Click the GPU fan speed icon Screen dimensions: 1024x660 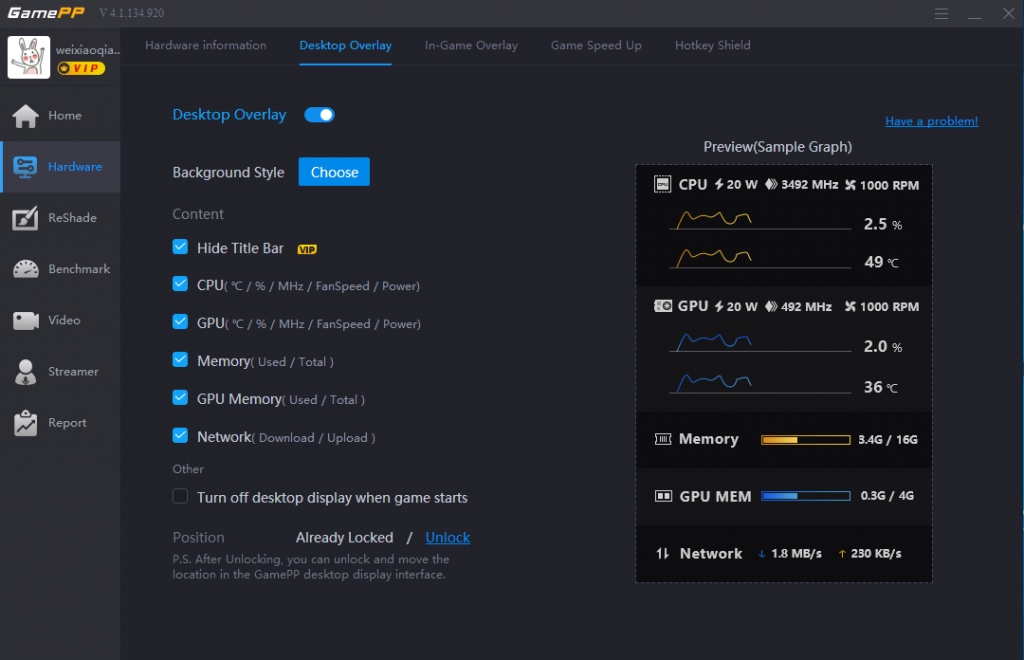point(850,307)
